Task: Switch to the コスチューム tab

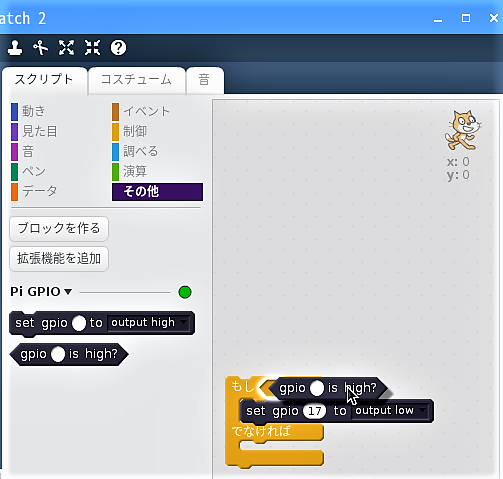Action: (136, 80)
